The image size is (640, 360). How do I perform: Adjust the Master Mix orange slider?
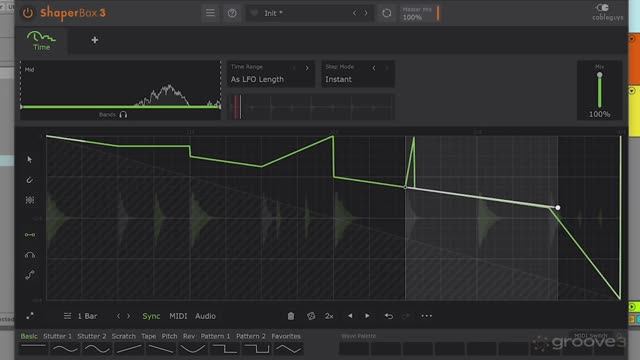(x=438, y=13)
